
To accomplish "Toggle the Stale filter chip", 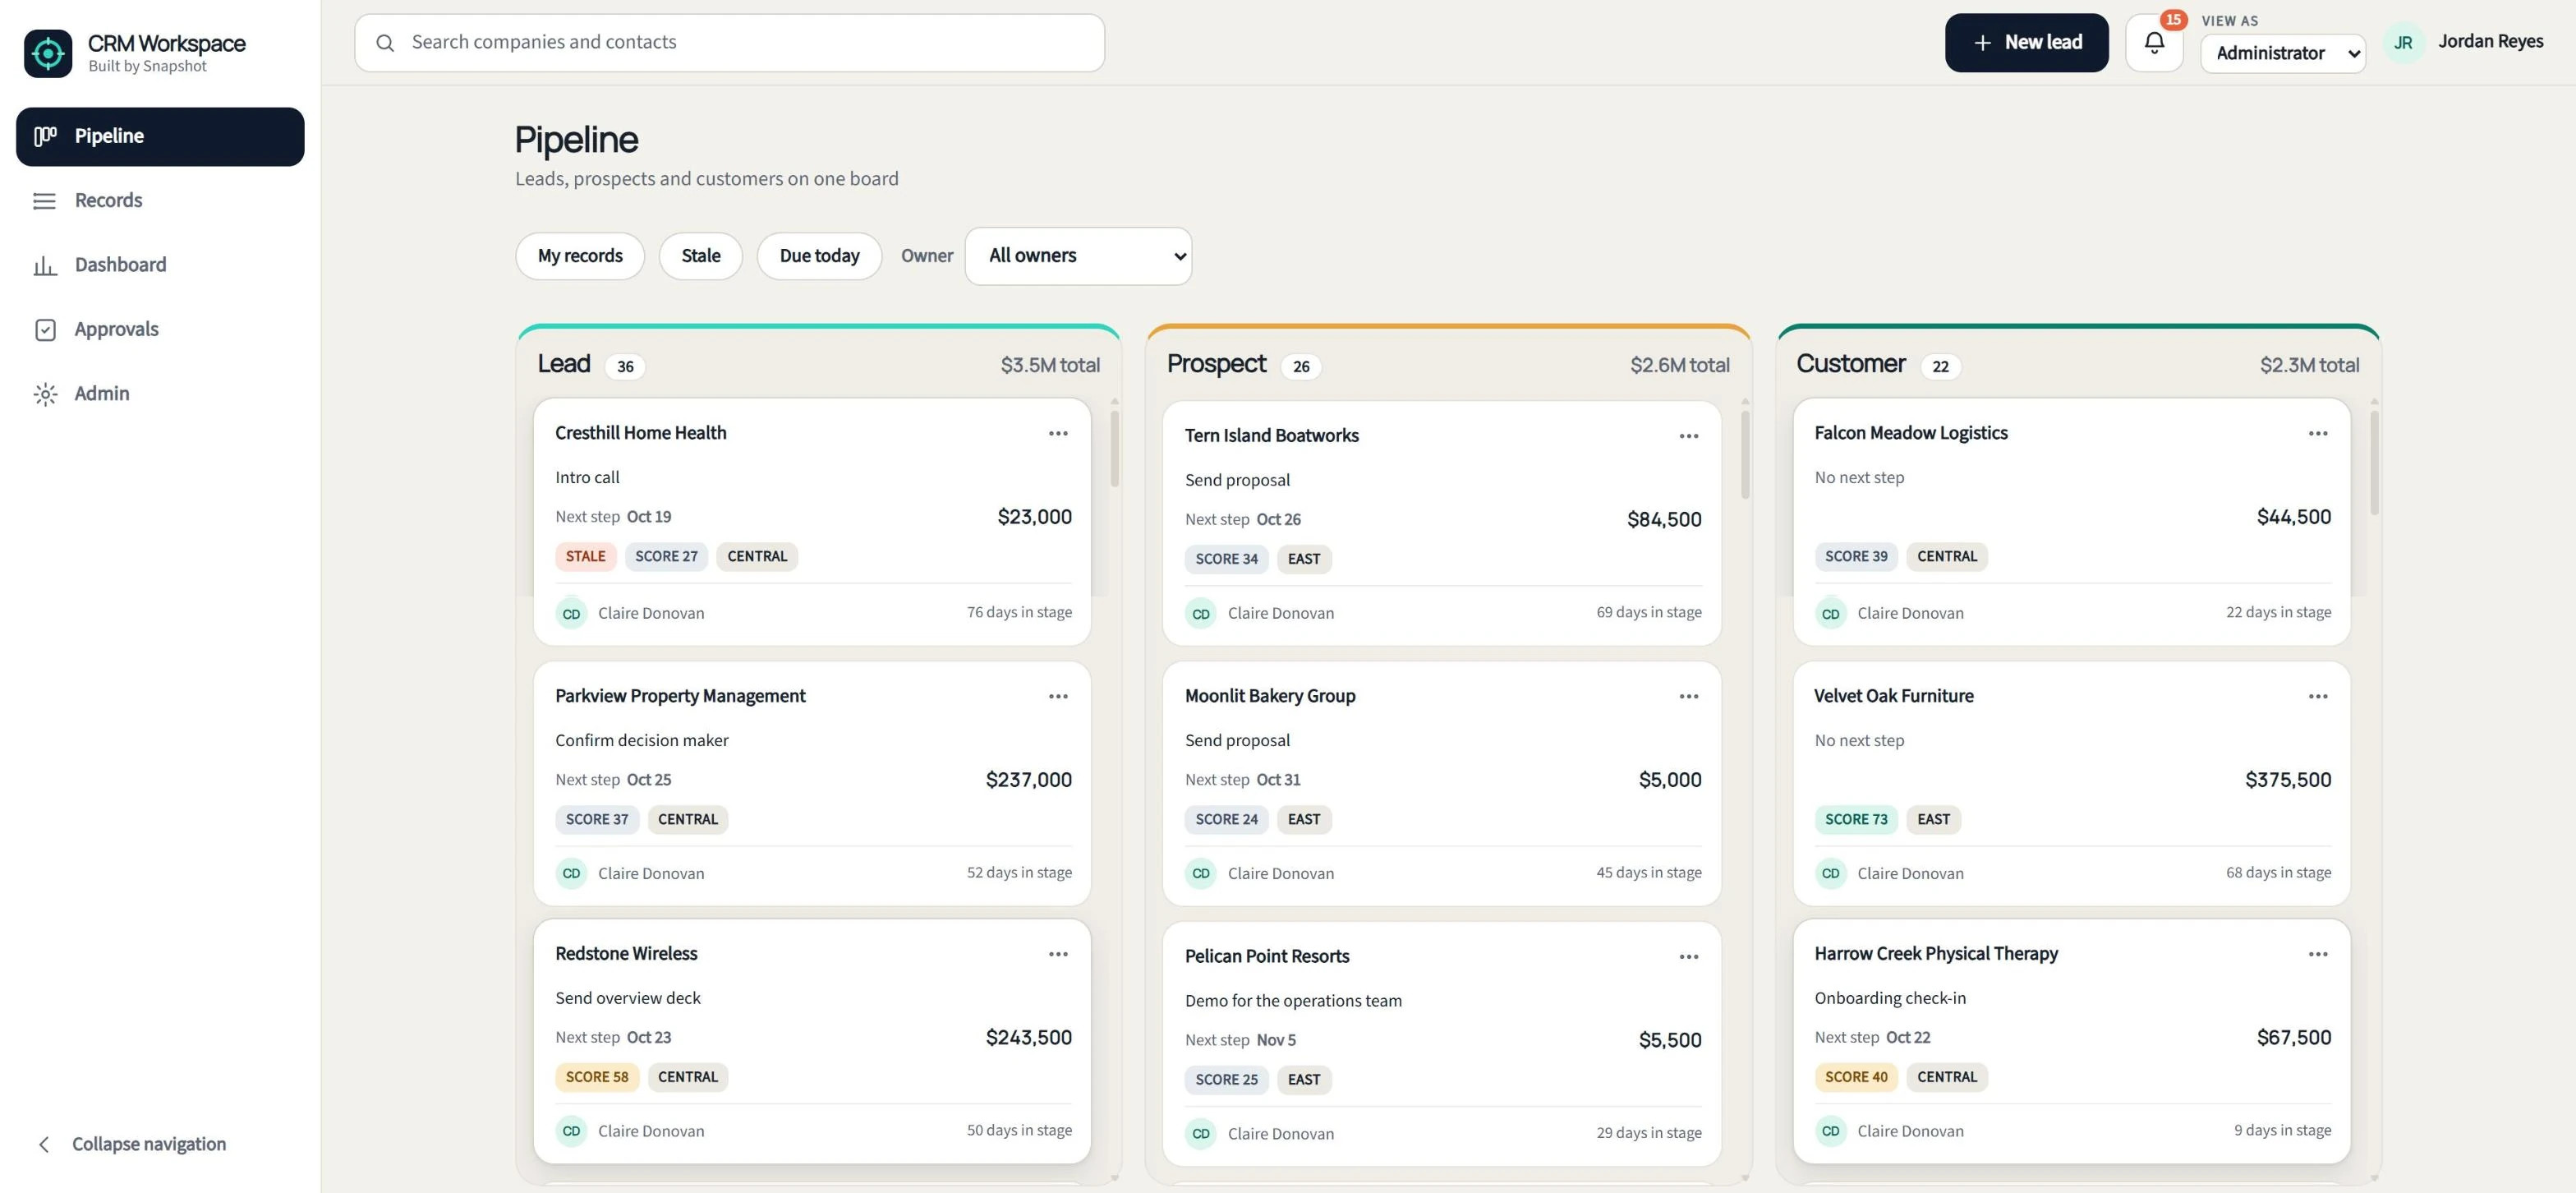I will [x=700, y=256].
